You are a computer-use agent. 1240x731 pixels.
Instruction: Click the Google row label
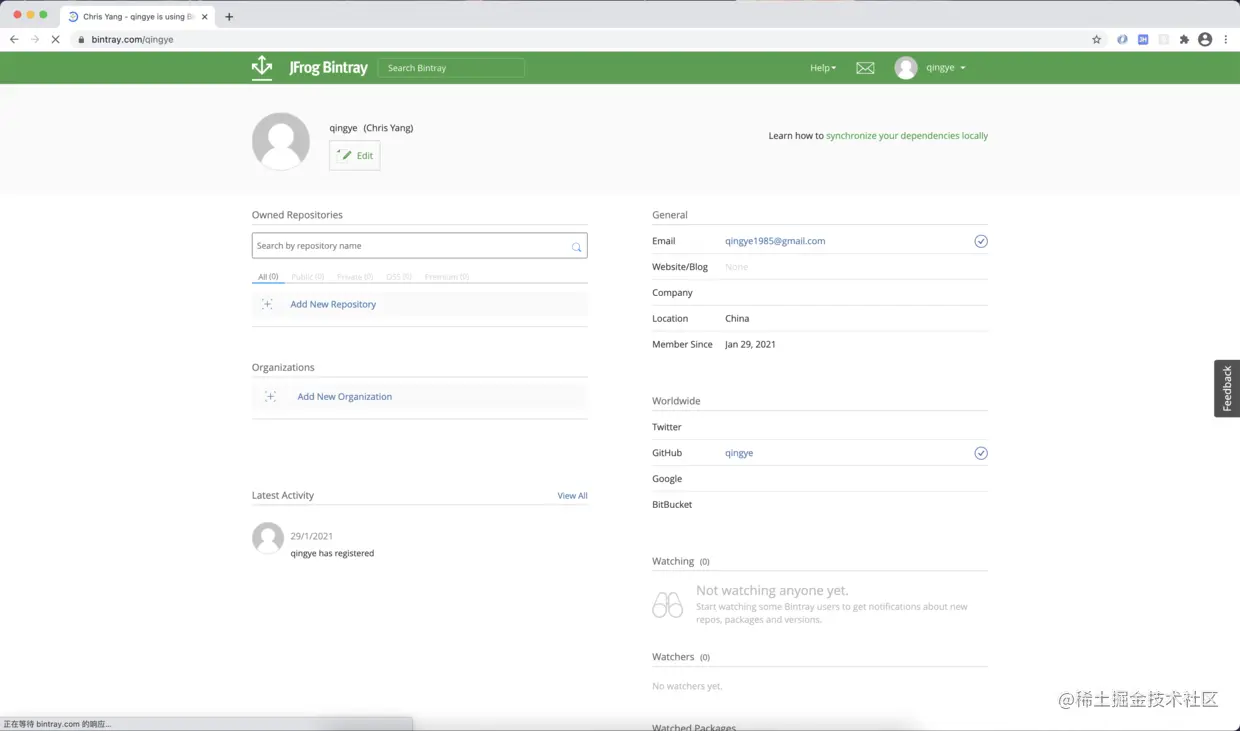[667, 479]
